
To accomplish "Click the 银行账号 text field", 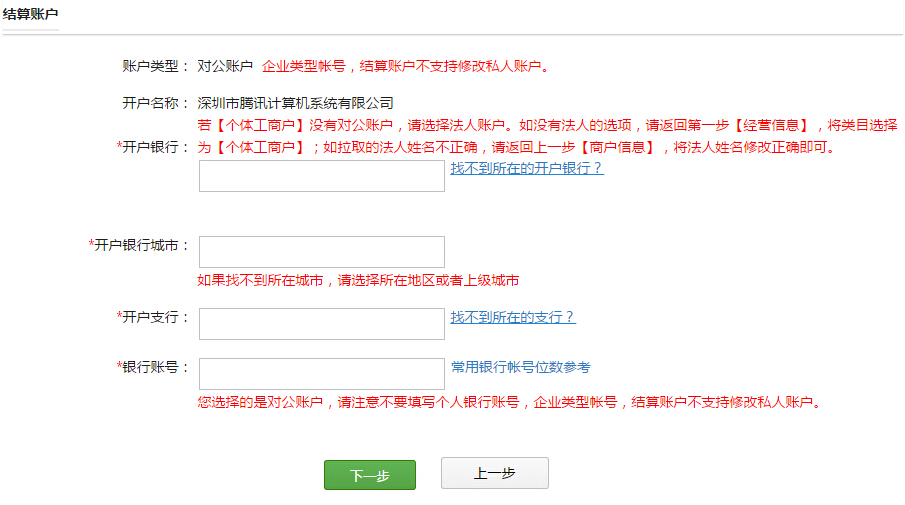I will pos(321,373).
